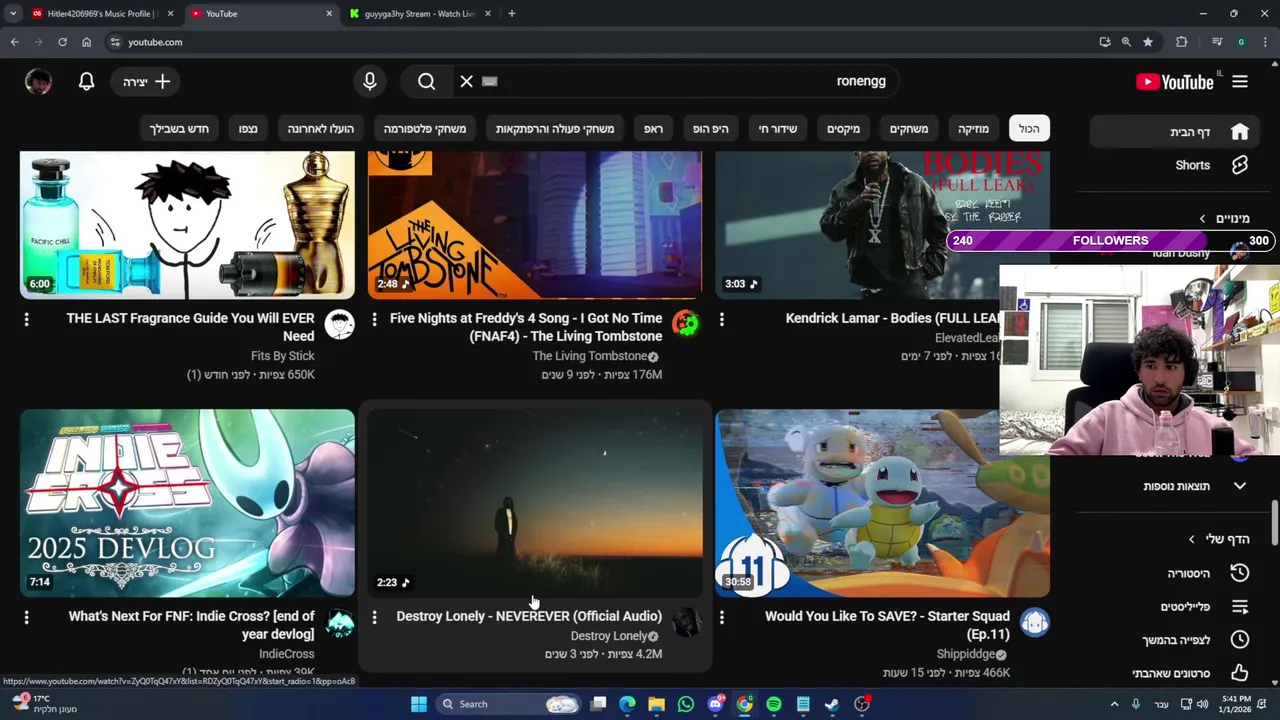The height and width of the screenshot is (720, 1280).
Task: Open options menu for Starter Squad video
Action: point(722,617)
